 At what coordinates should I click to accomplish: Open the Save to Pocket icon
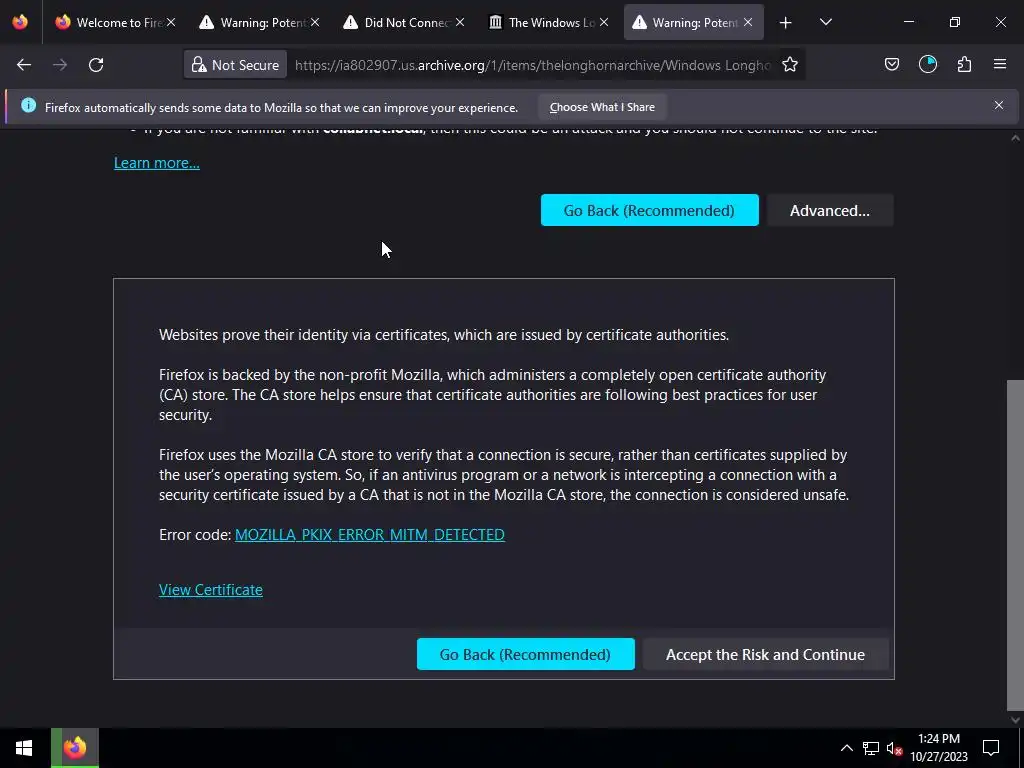(x=891, y=64)
